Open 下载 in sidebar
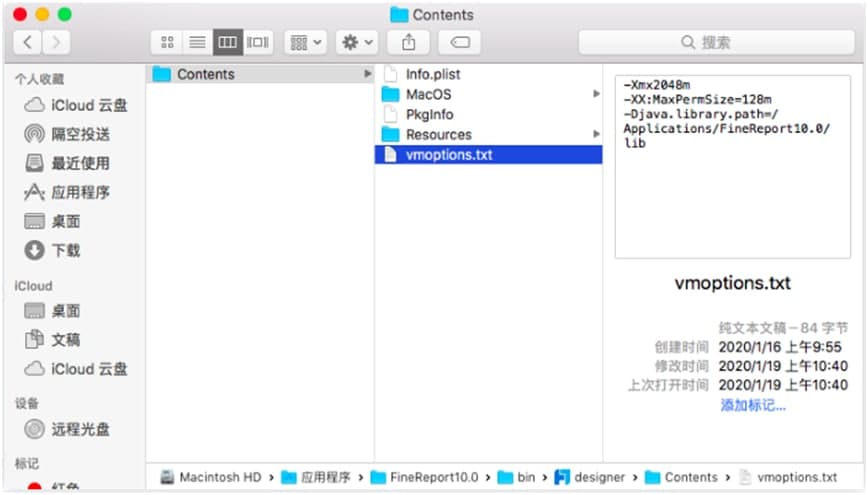The height and width of the screenshot is (495, 868). pyautogui.click(x=52, y=250)
